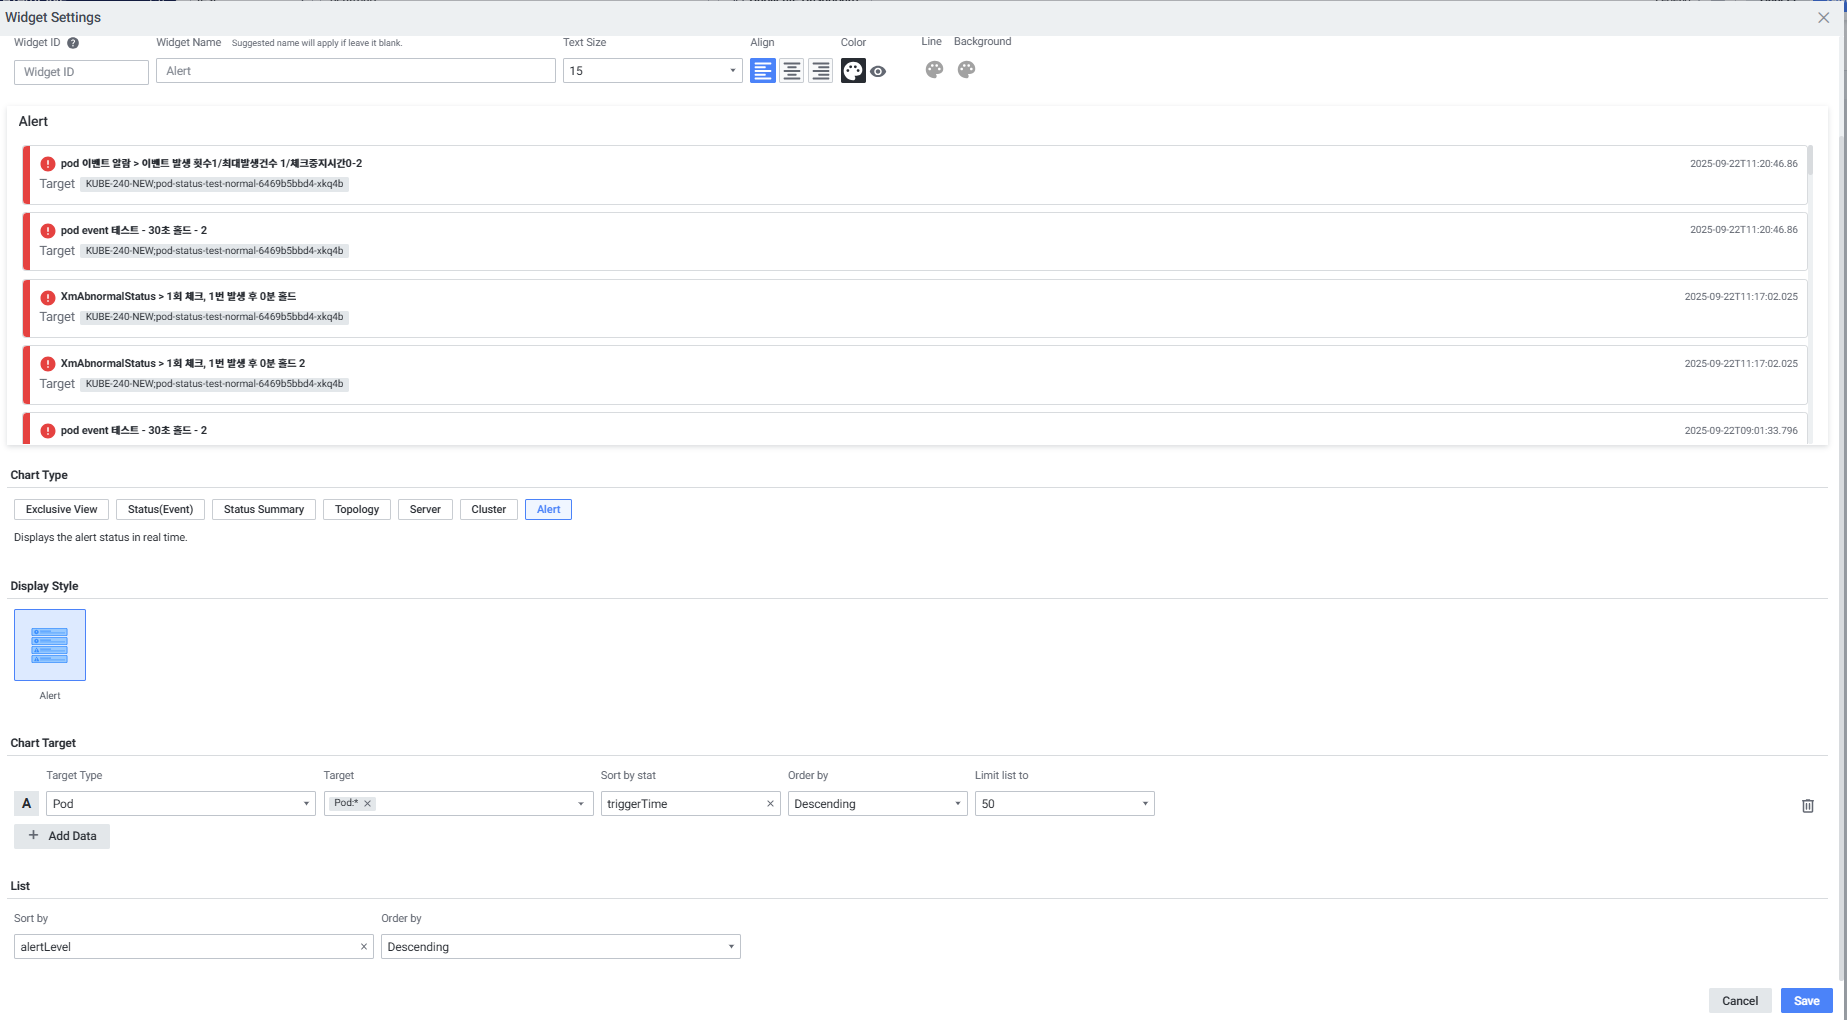1847x1020 pixels.
Task: Clear the triggerTime sort stat with X
Action: [770, 804]
